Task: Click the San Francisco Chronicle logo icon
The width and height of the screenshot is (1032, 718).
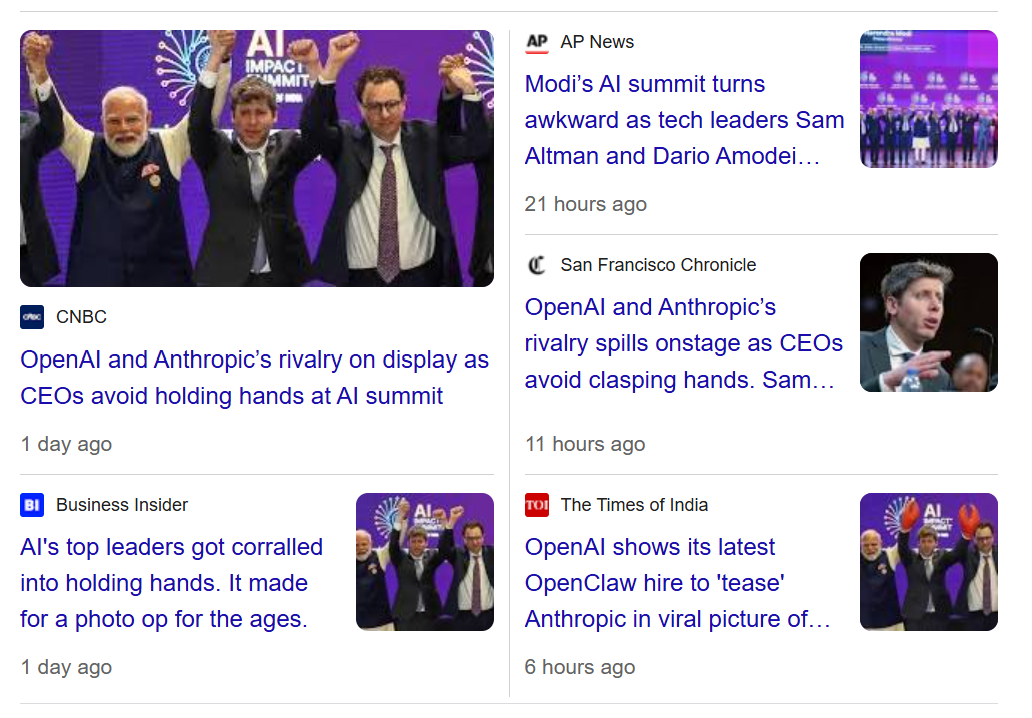Action: pyautogui.click(x=537, y=265)
